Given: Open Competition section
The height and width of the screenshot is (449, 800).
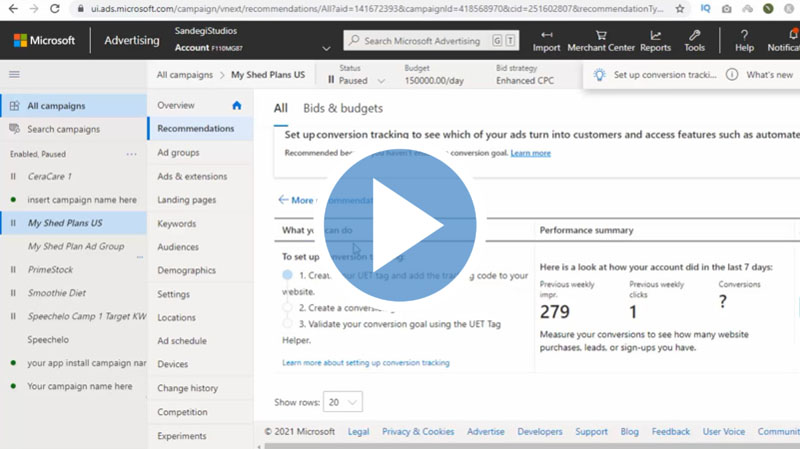Looking at the screenshot, I should [x=182, y=412].
